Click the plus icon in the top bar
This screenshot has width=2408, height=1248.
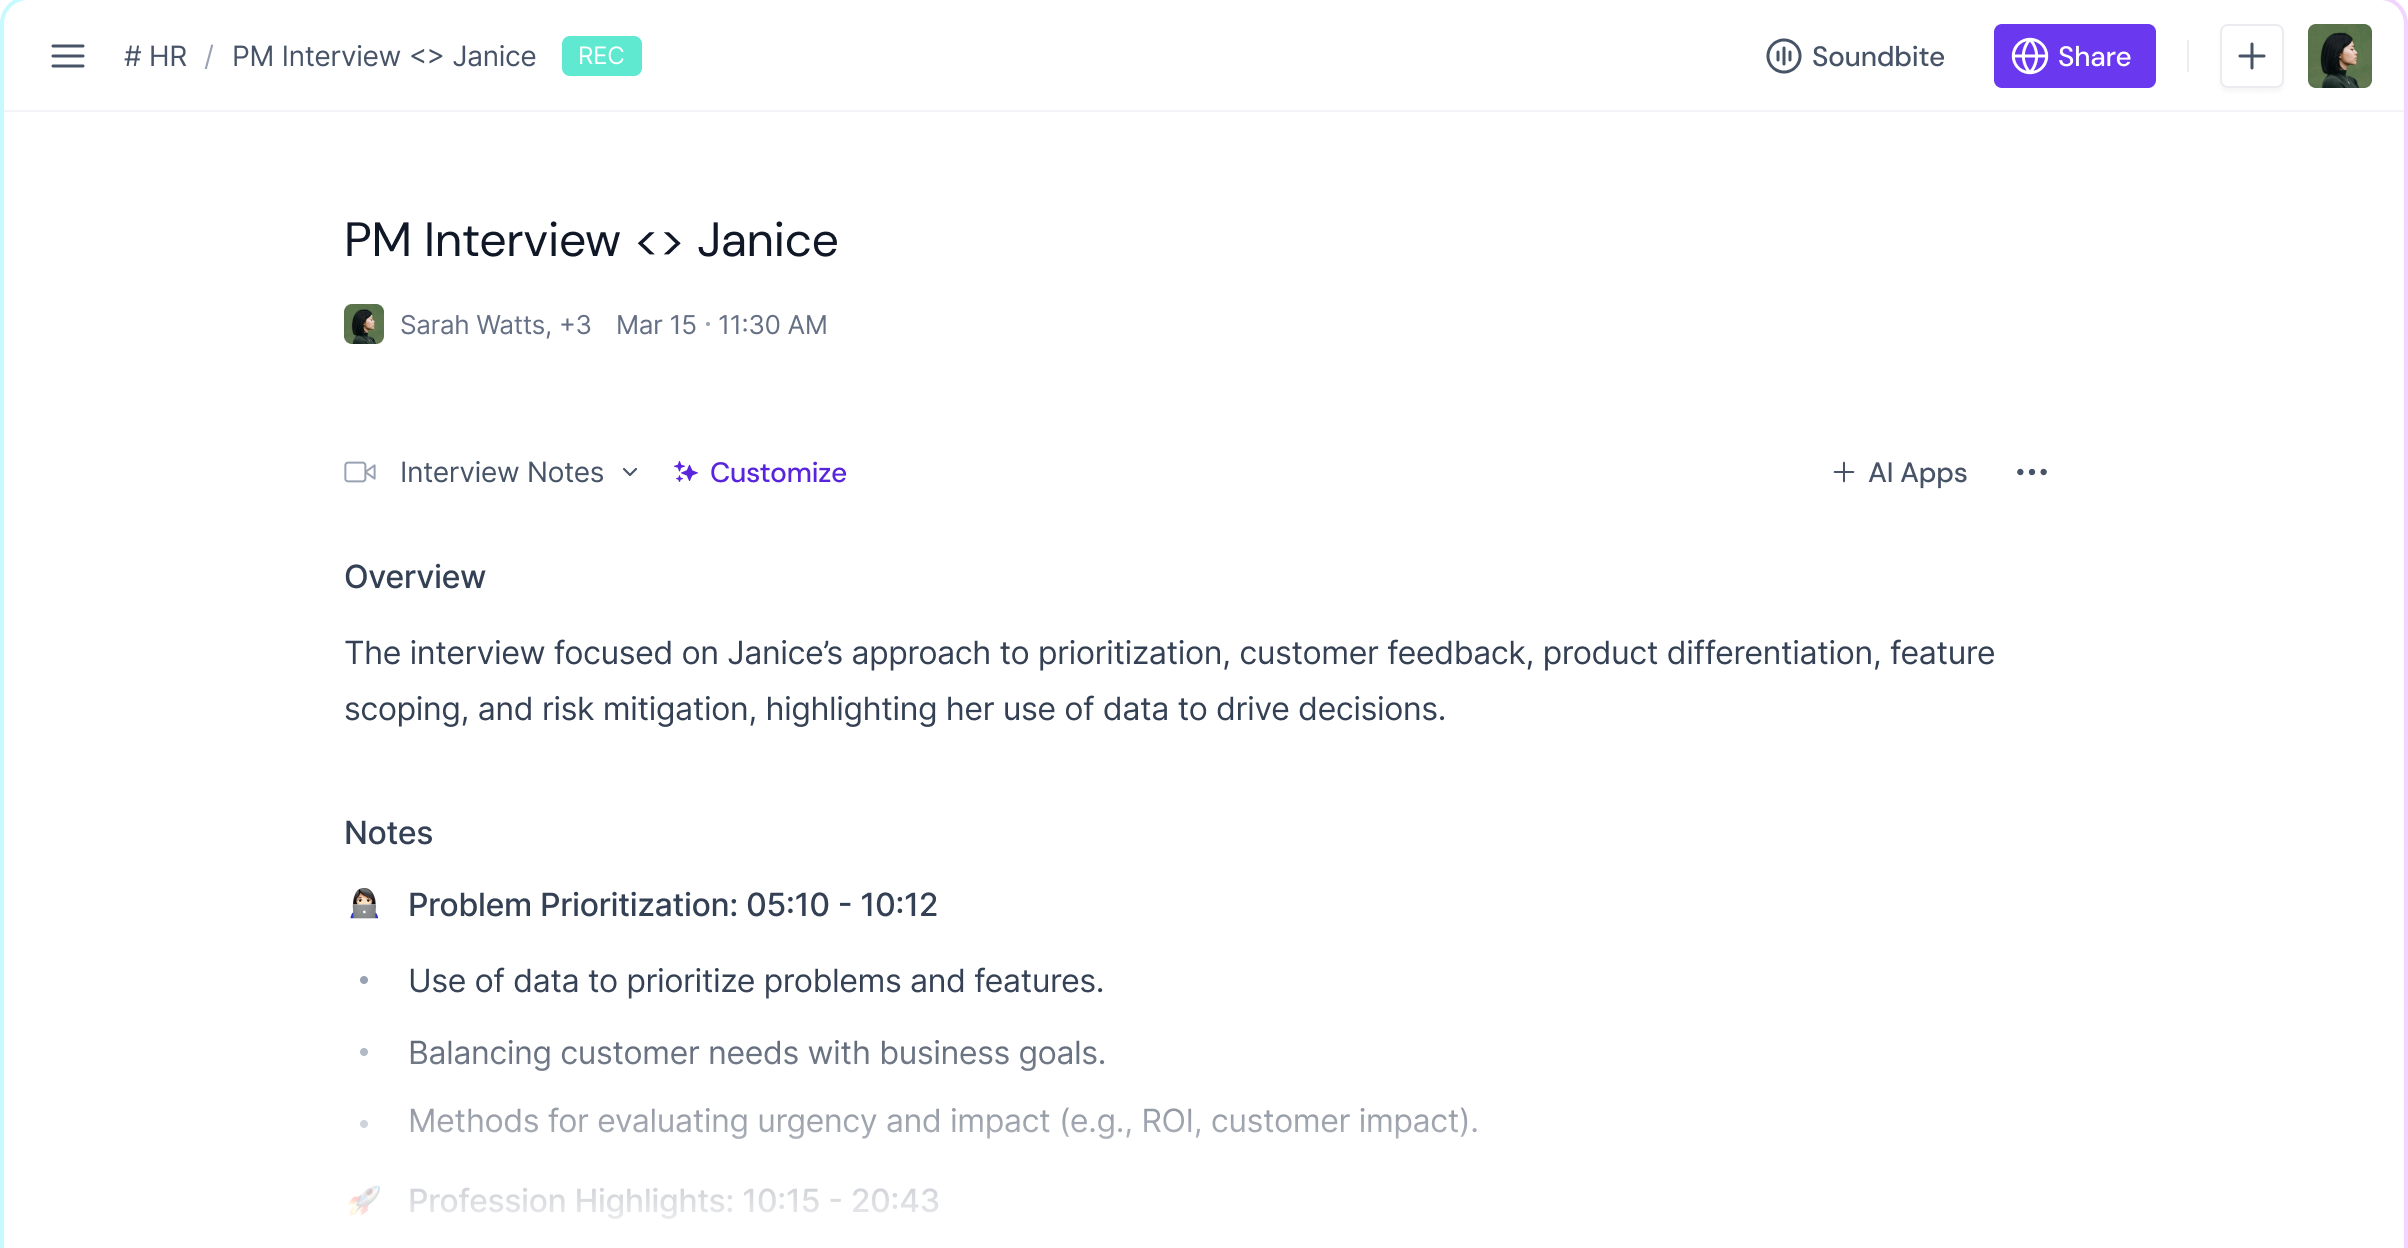tap(2252, 56)
